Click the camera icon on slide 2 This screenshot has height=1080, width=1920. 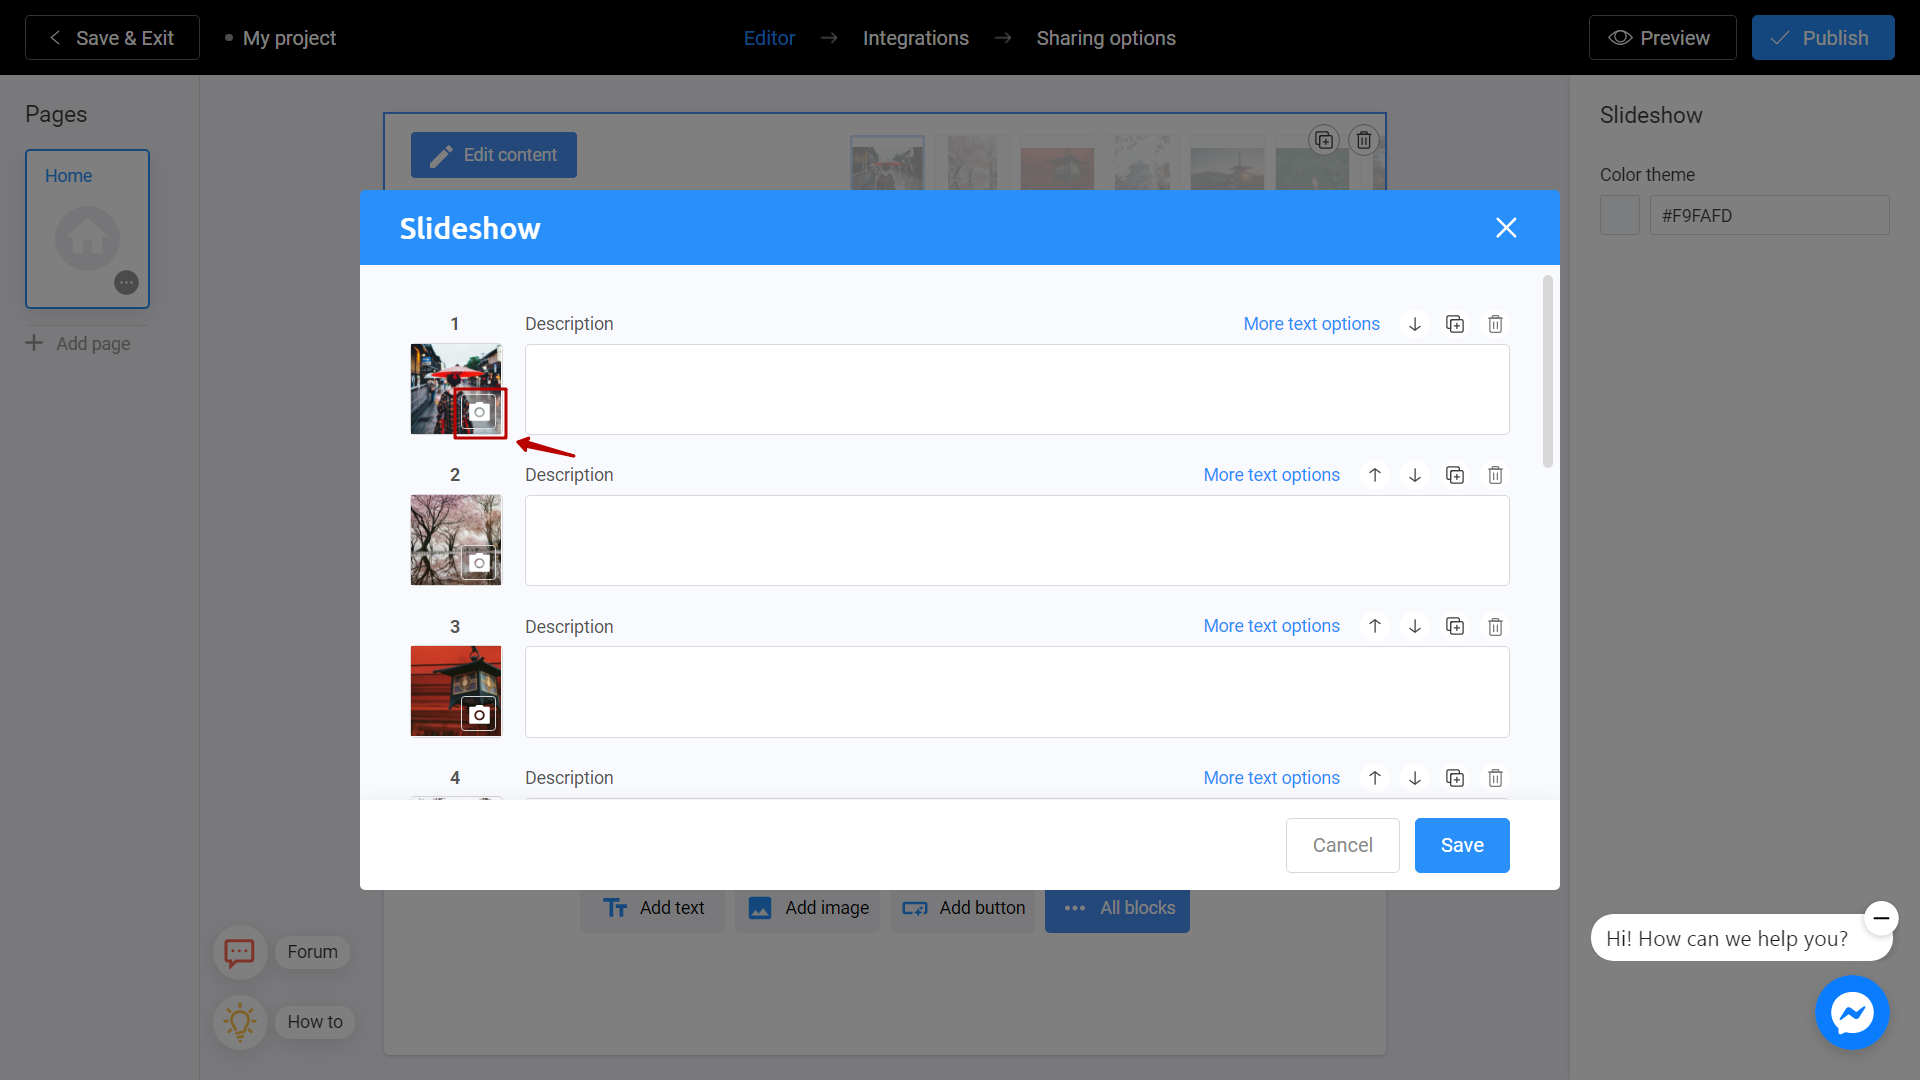click(x=477, y=563)
